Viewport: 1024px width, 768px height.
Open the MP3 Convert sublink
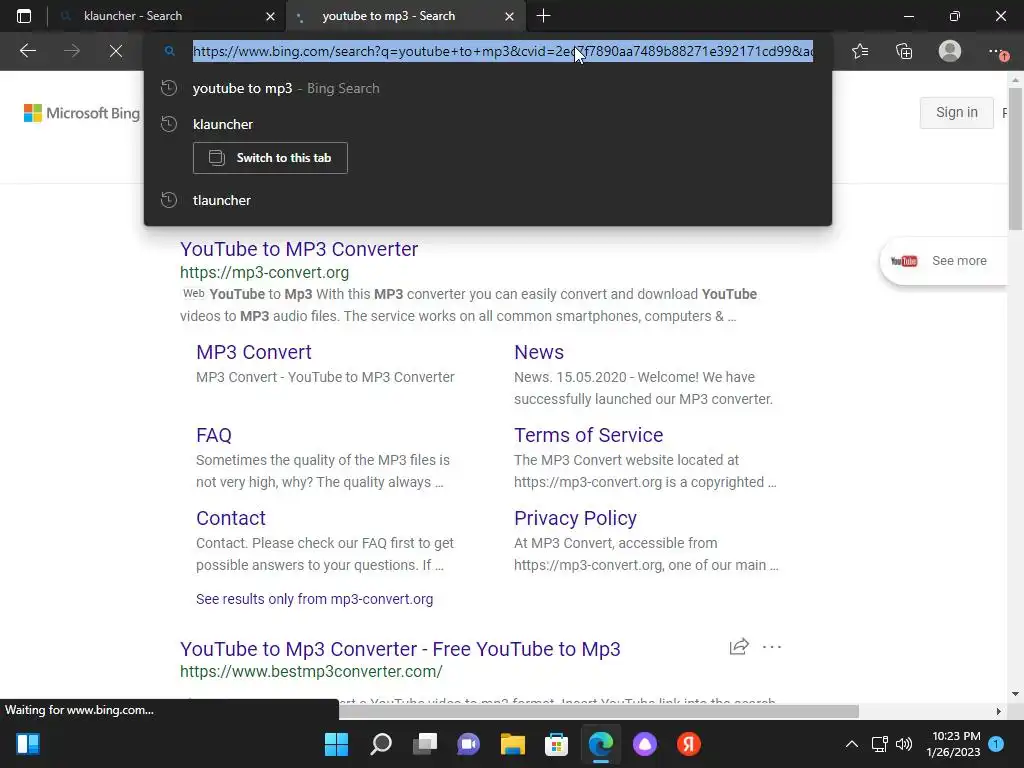point(253,352)
